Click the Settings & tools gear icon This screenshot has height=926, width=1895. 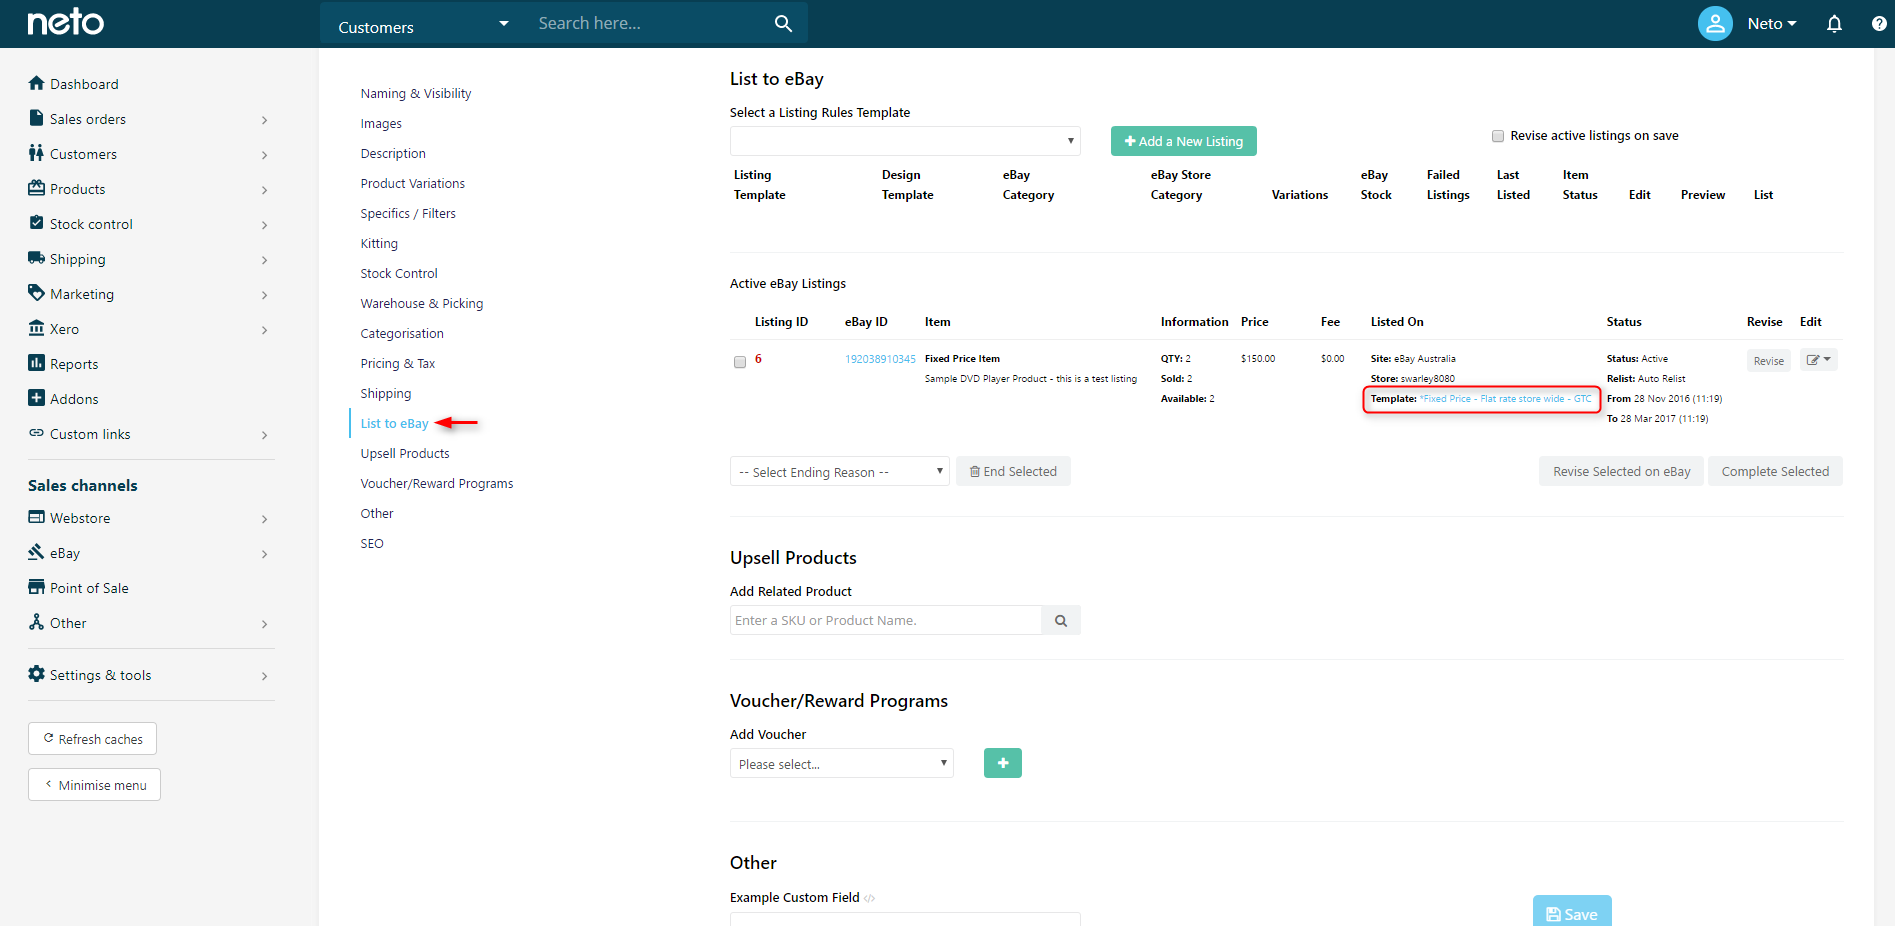pos(37,674)
